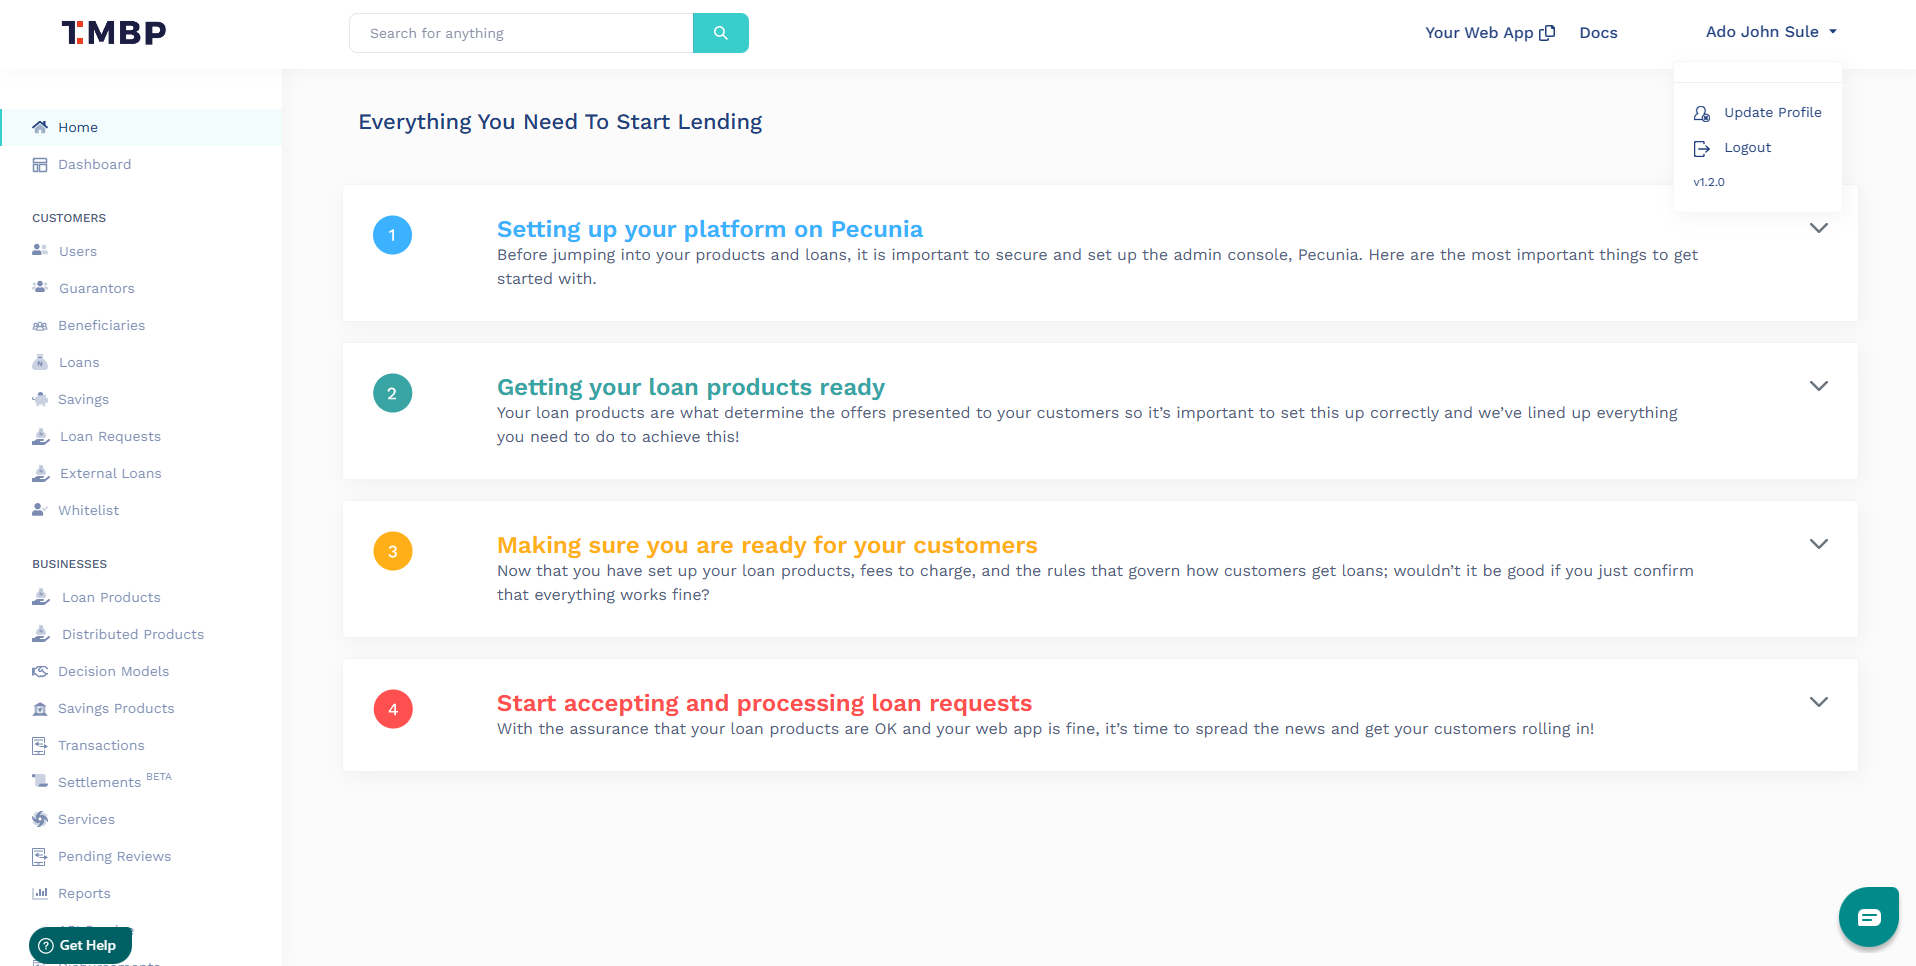This screenshot has width=1916, height=966.
Task: Click the Beneficiaries sidebar icon
Action: [x=41, y=325]
